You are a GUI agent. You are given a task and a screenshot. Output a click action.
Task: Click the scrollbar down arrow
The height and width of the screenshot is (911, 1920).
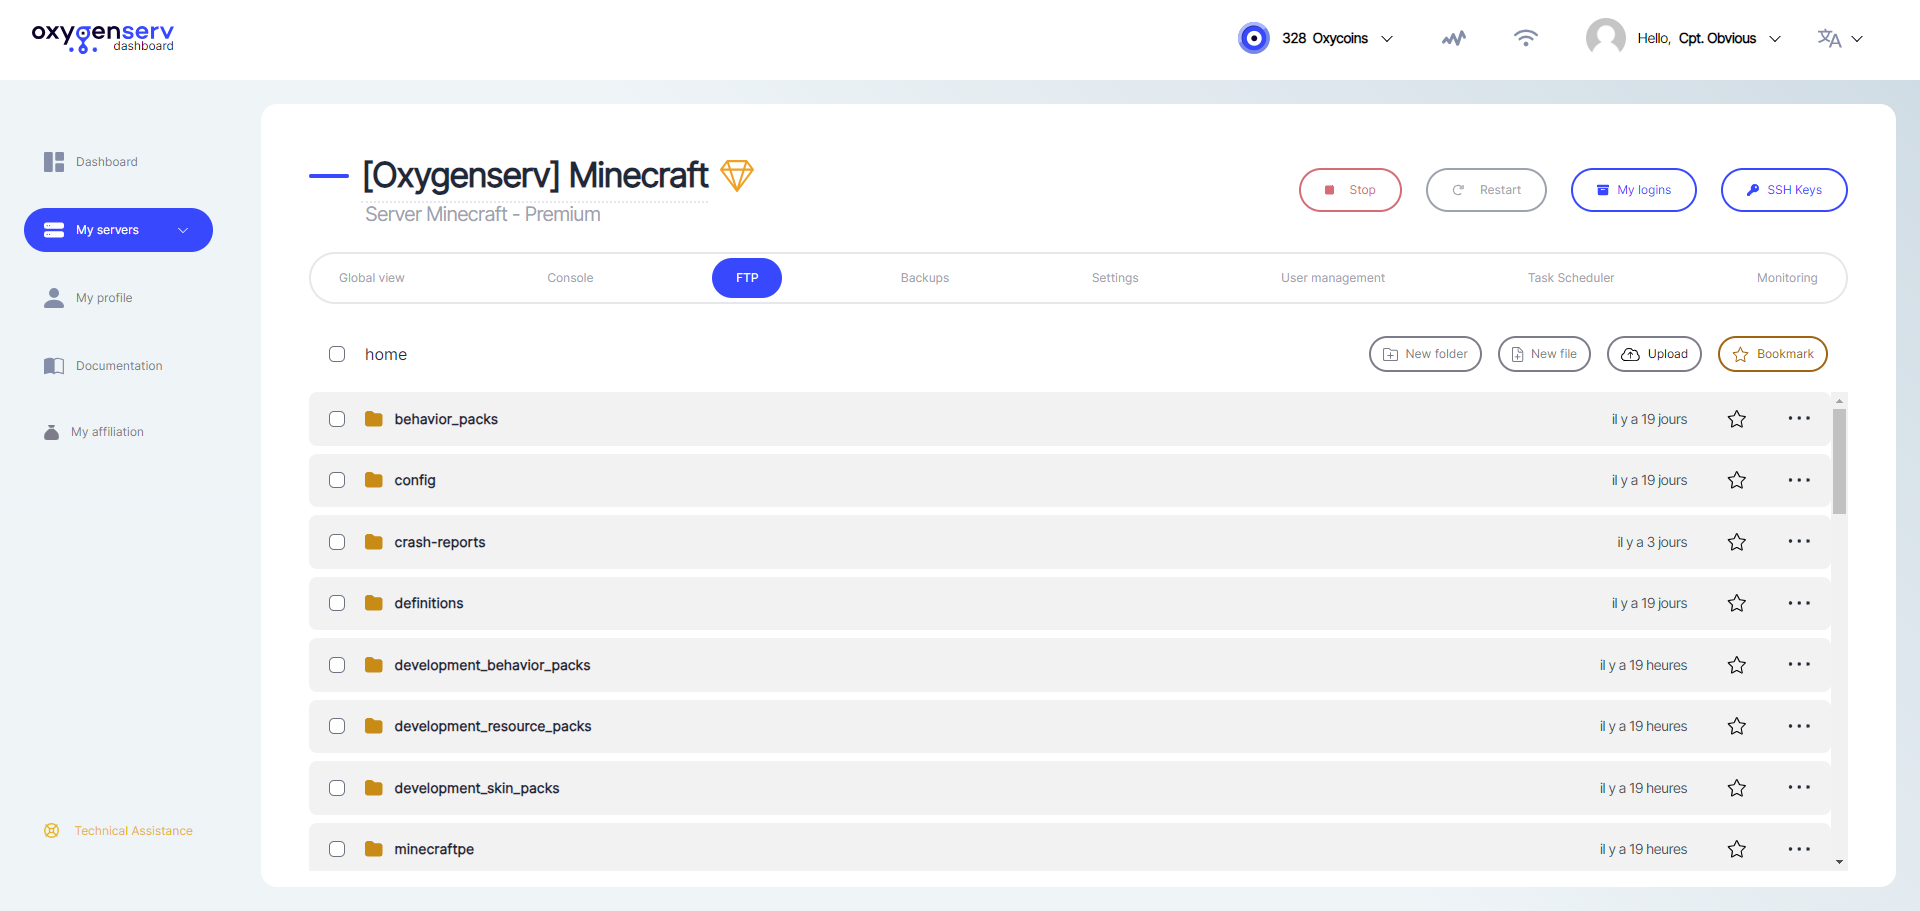(1839, 862)
